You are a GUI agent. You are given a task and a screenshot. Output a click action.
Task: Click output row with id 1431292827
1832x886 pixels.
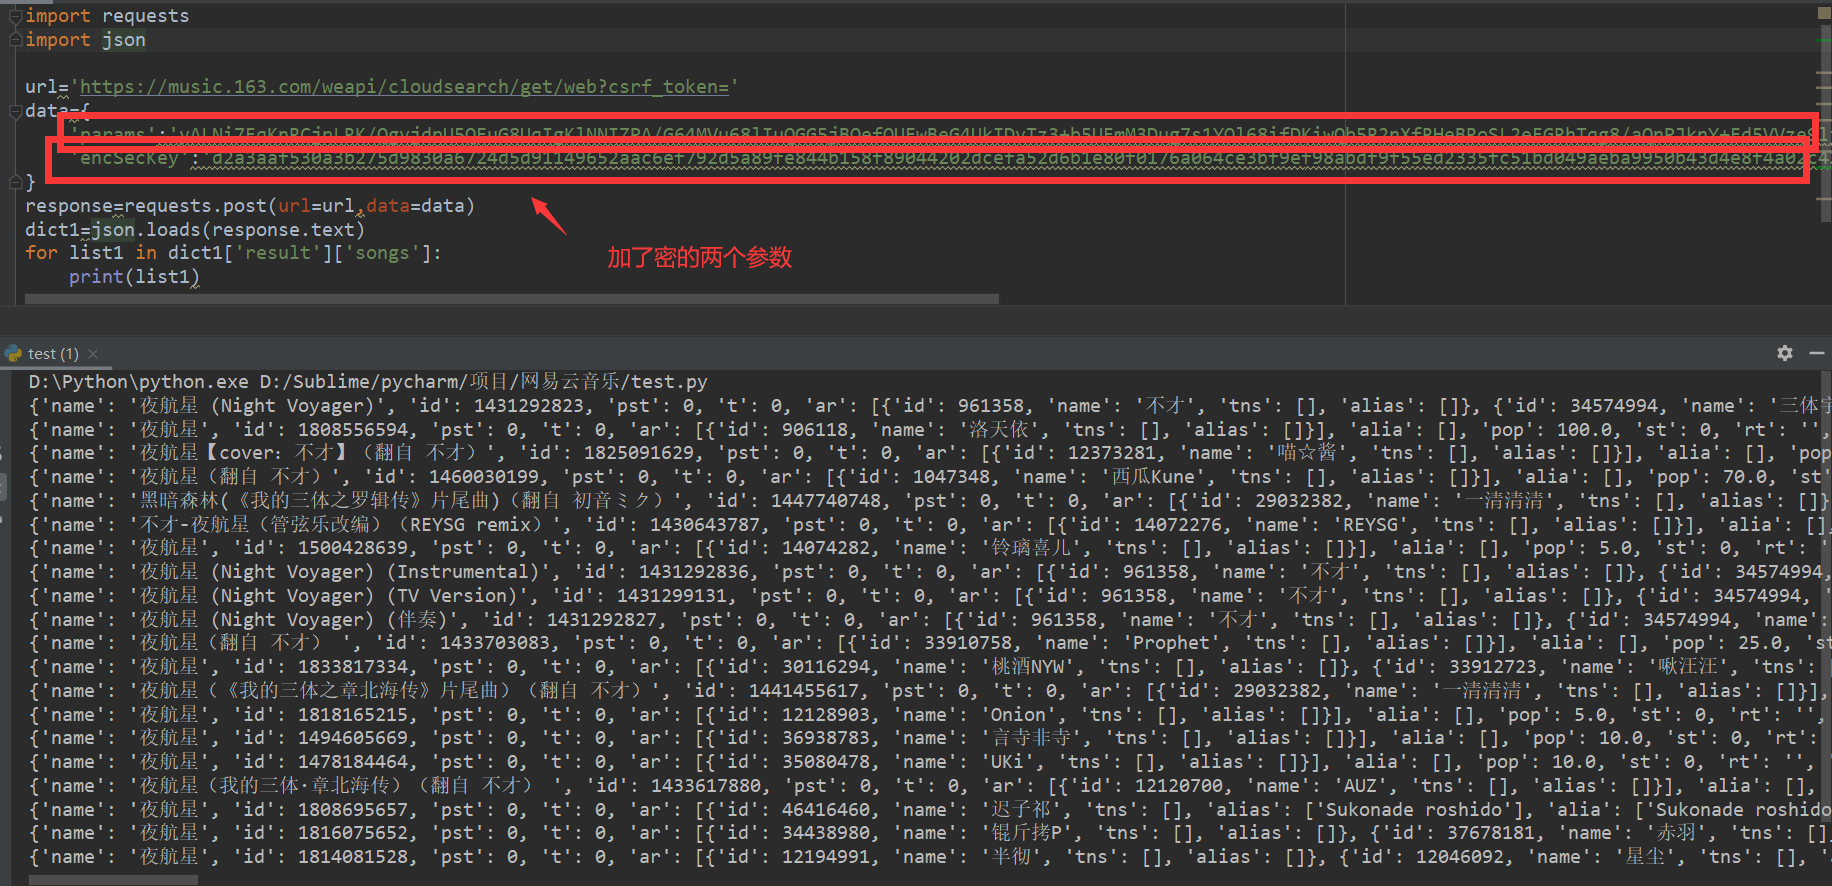click(x=930, y=620)
